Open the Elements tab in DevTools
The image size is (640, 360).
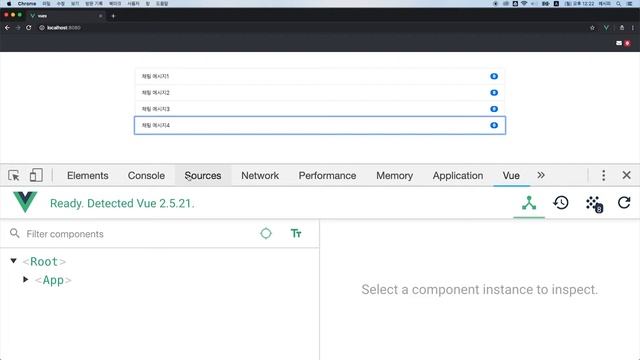pyautogui.click(x=88, y=176)
